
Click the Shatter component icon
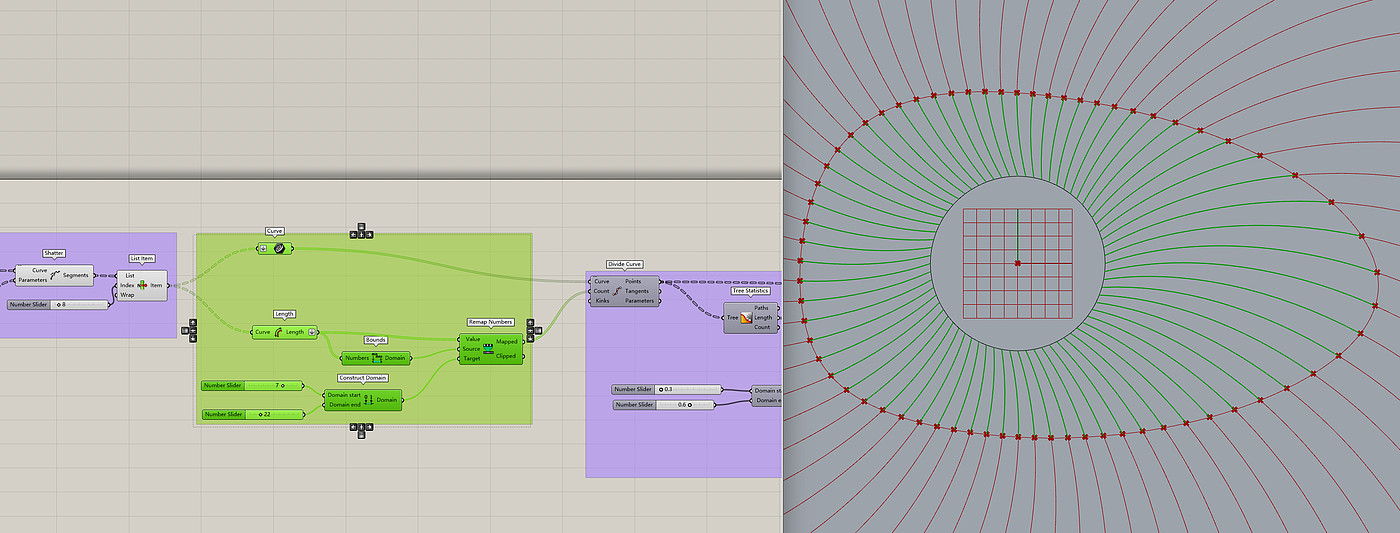56,275
